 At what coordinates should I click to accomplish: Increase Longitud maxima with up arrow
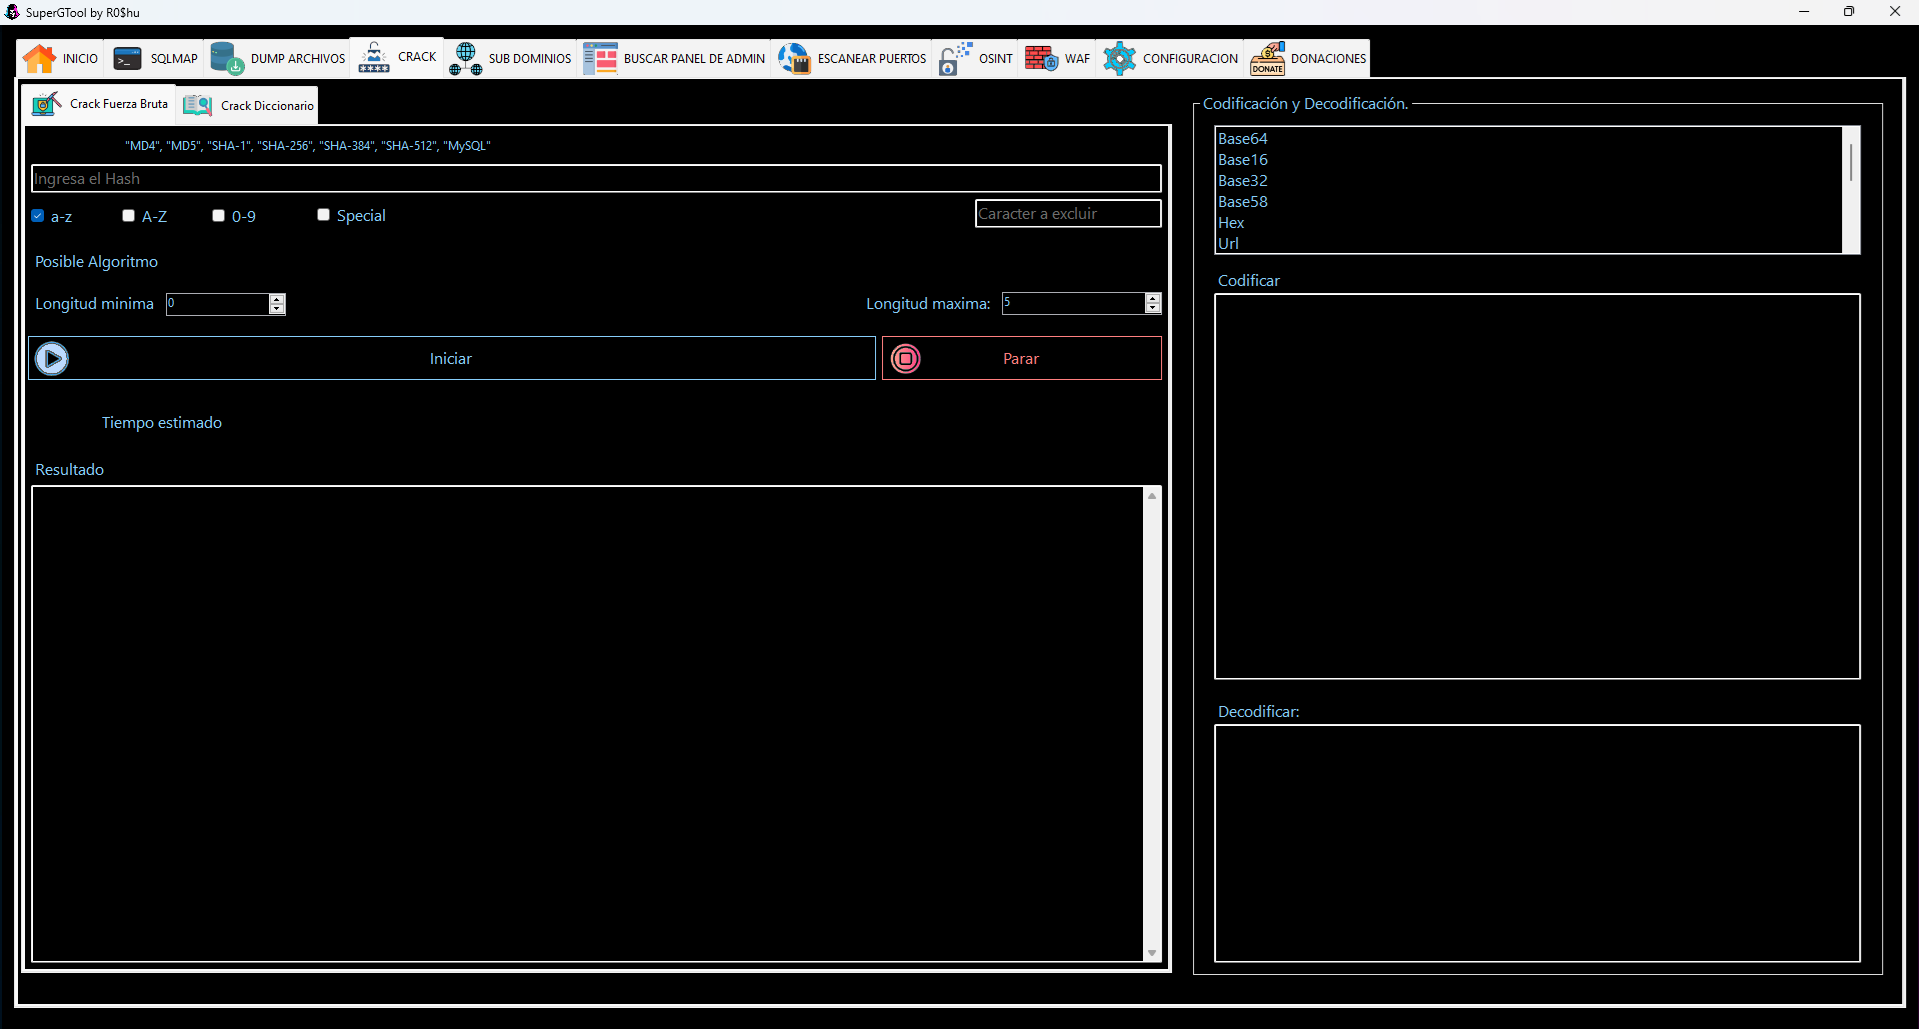coord(1153,298)
